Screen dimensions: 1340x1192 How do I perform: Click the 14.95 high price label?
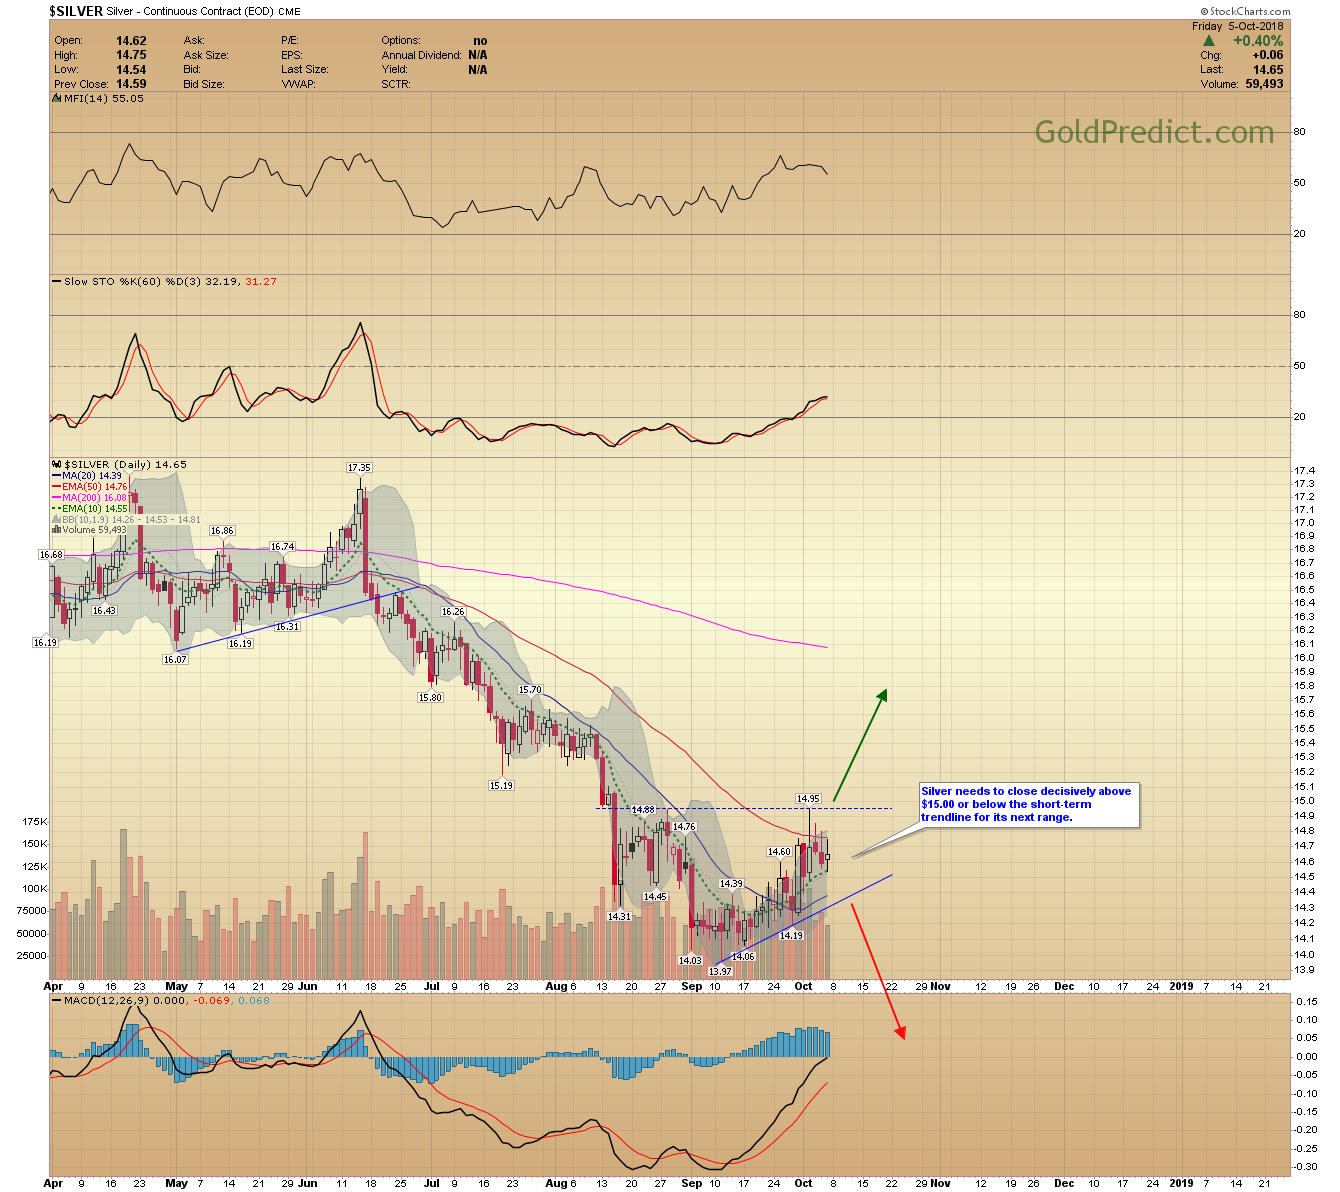pyautogui.click(x=808, y=799)
